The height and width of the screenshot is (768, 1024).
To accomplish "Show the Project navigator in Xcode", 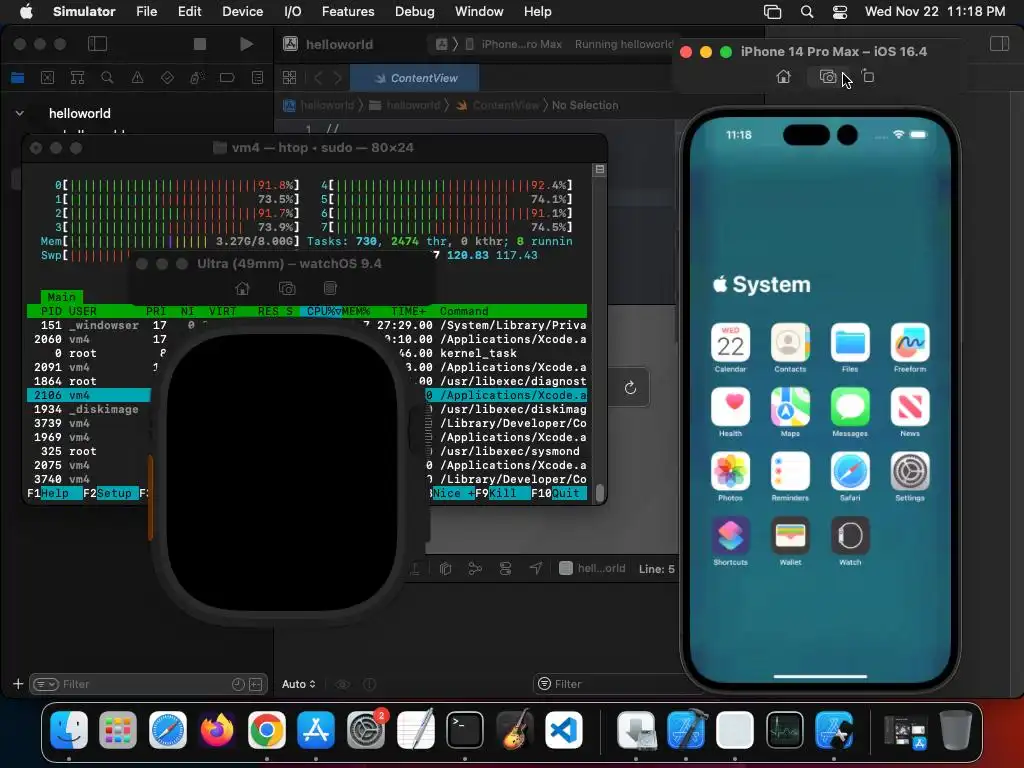I will 18,78.
